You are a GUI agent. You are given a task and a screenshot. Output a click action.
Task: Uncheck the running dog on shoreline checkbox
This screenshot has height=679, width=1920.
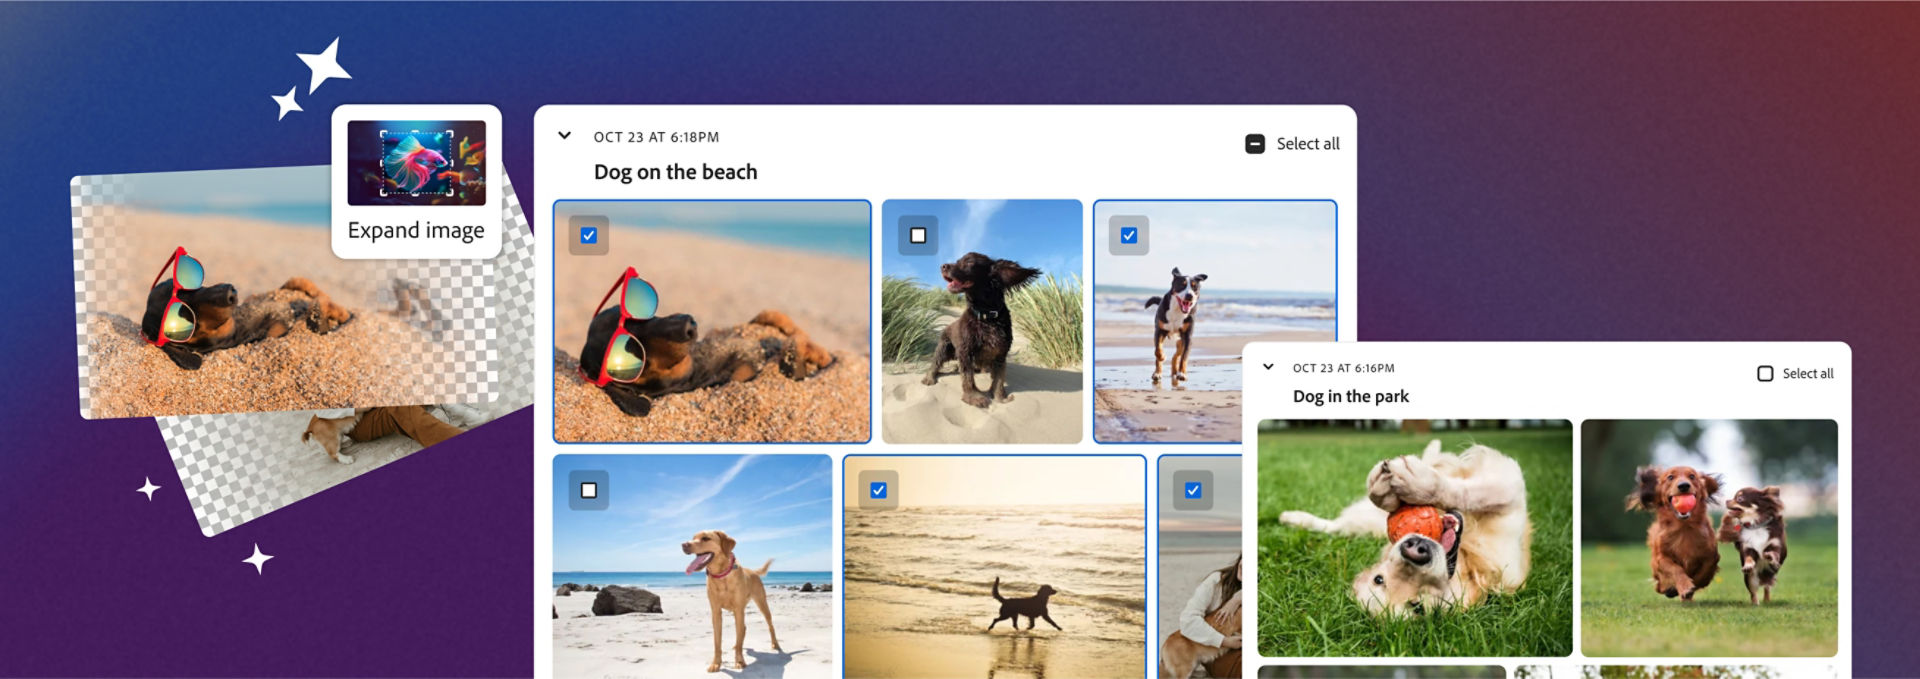click(1129, 236)
